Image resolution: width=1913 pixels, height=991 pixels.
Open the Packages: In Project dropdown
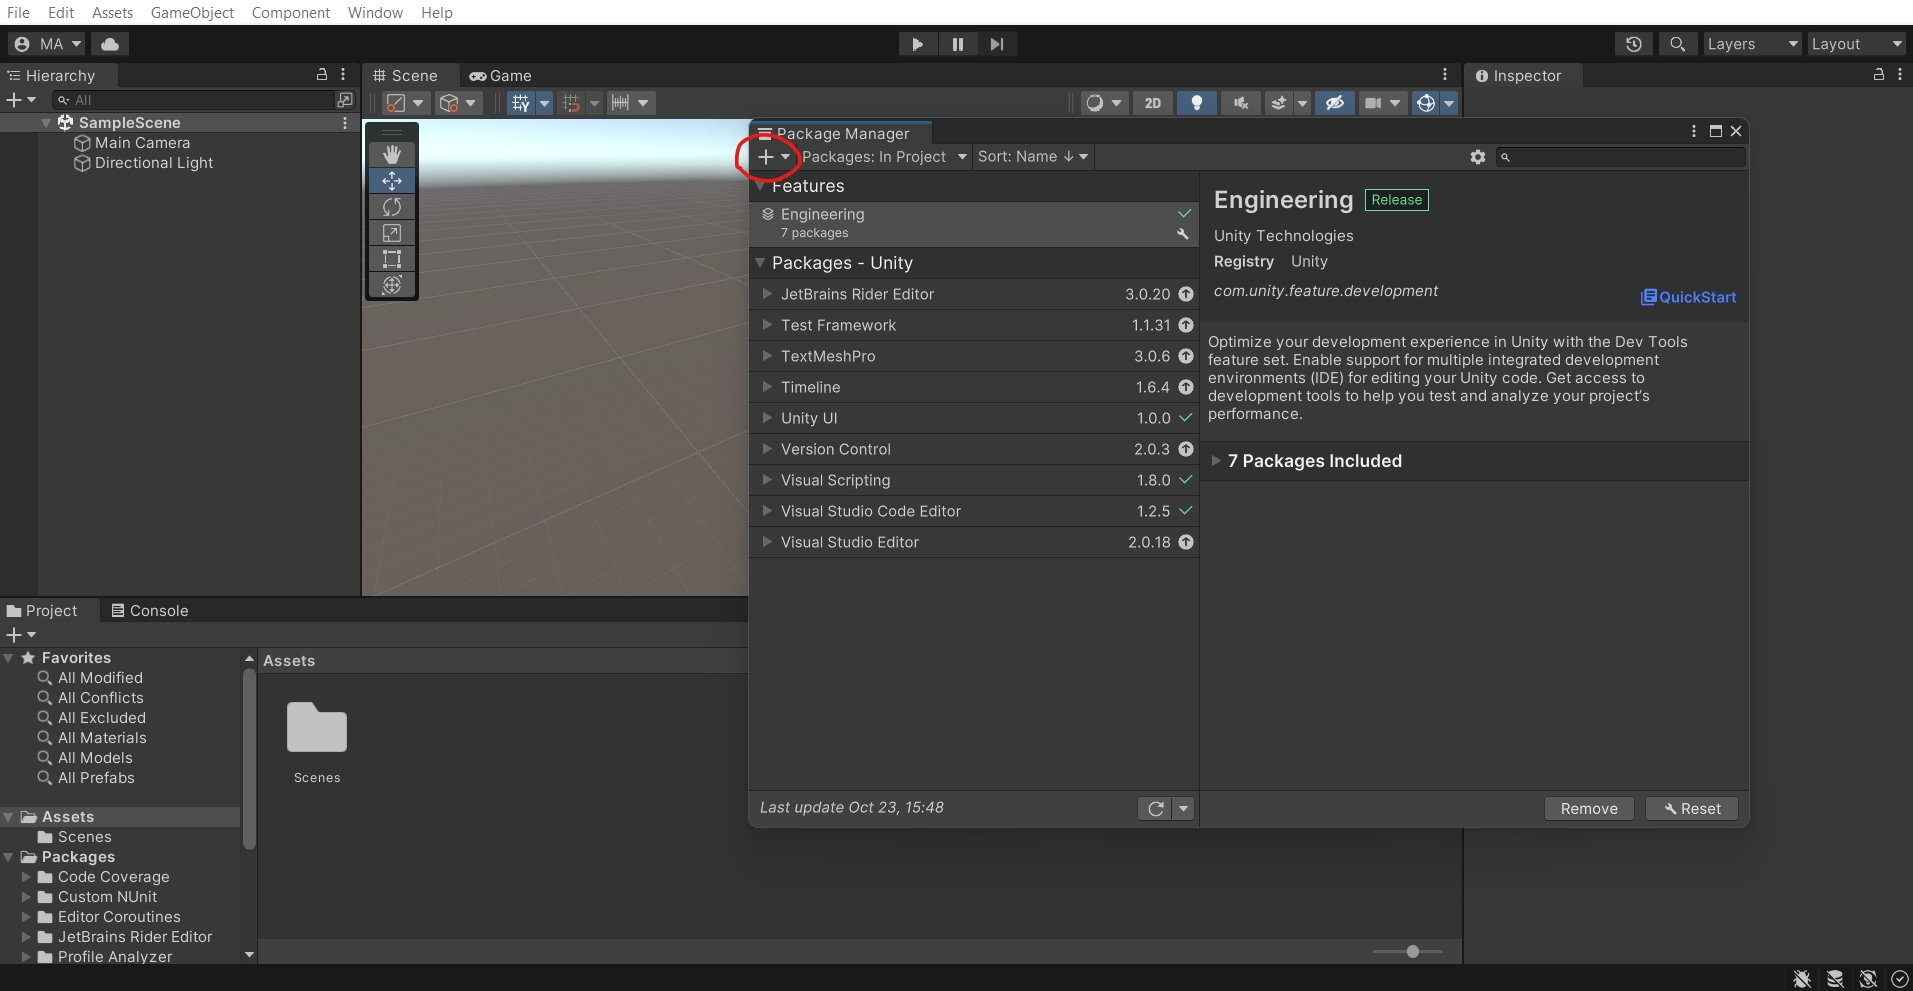coord(884,157)
